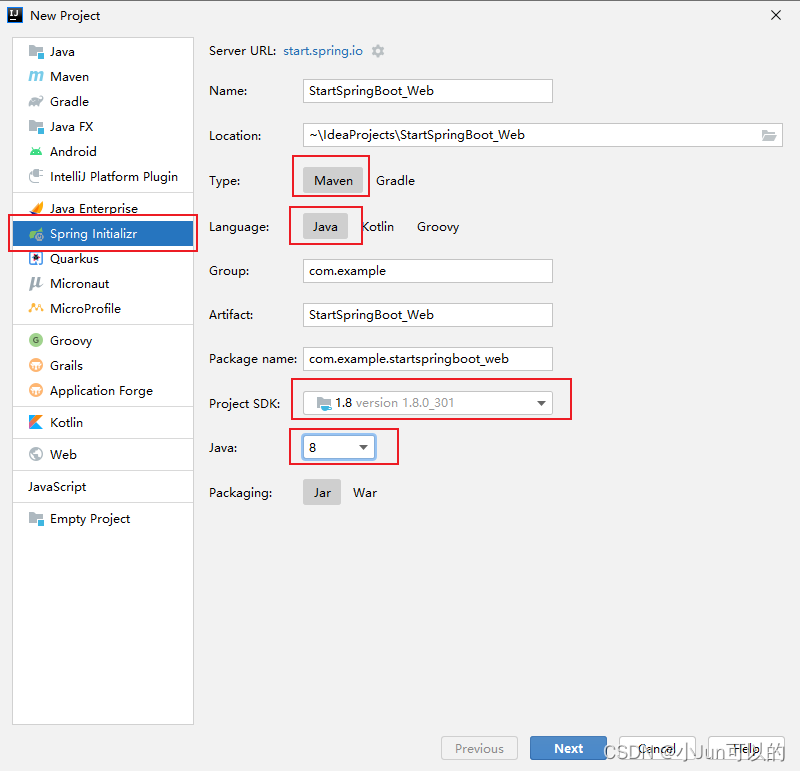800x771 pixels.
Task: Click the Quarkus icon in sidebar
Action: coord(36,259)
